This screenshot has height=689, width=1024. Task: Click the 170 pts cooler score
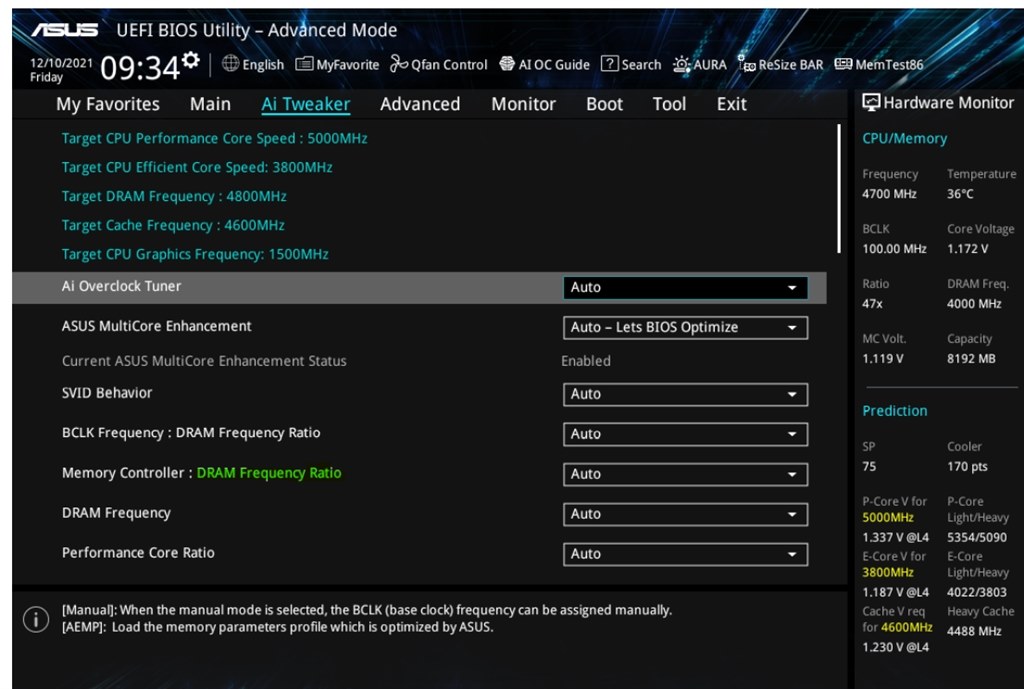[x=967, y=466]
